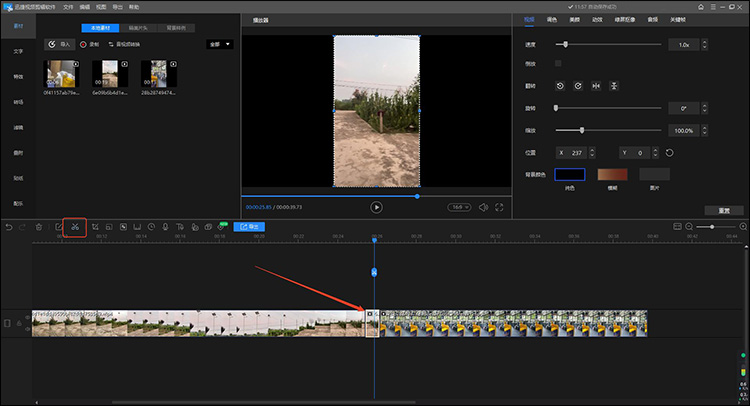
Task: Select the brown gradient blur background swatch
Action: pyautogui.click(x=612, y=174)
